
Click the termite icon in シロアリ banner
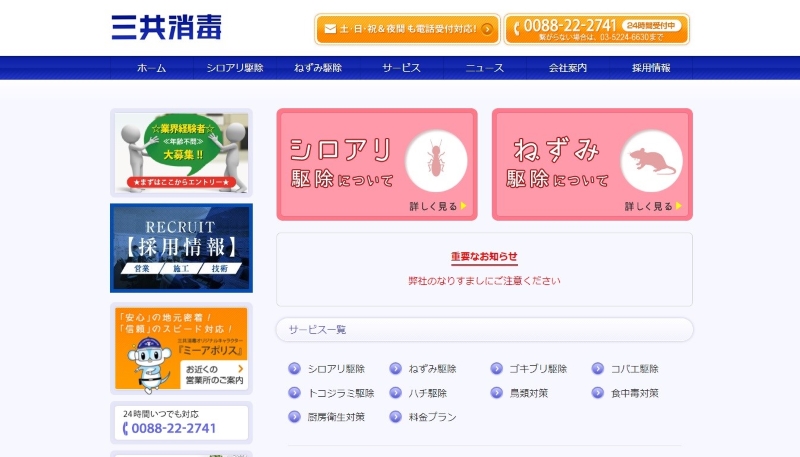coord(436,161)
